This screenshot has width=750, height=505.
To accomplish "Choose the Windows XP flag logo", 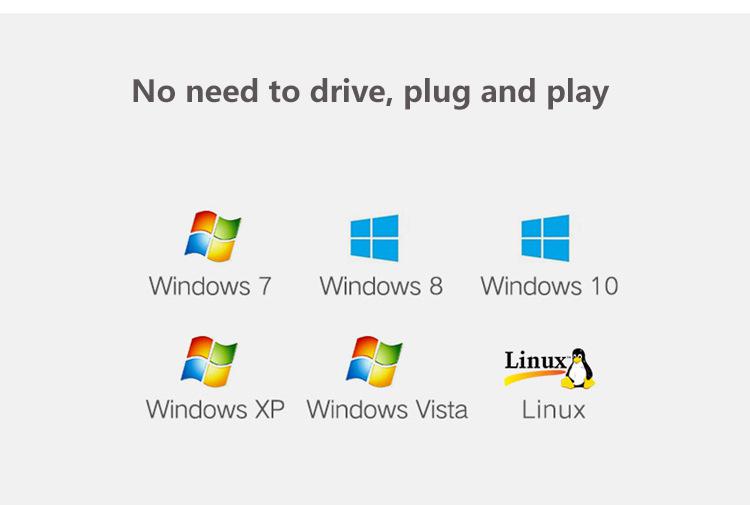I will [x=209, y=361].
